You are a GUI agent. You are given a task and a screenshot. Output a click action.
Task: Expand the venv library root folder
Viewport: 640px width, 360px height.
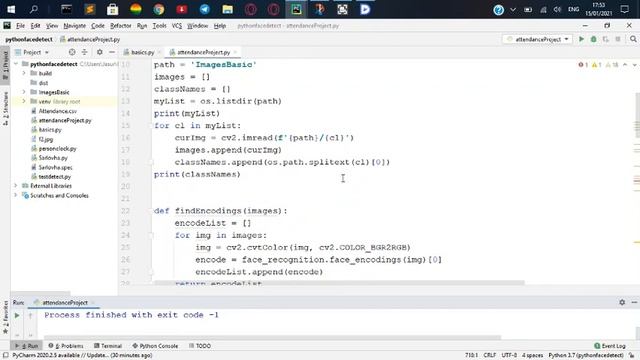click(x=24, y=102)
